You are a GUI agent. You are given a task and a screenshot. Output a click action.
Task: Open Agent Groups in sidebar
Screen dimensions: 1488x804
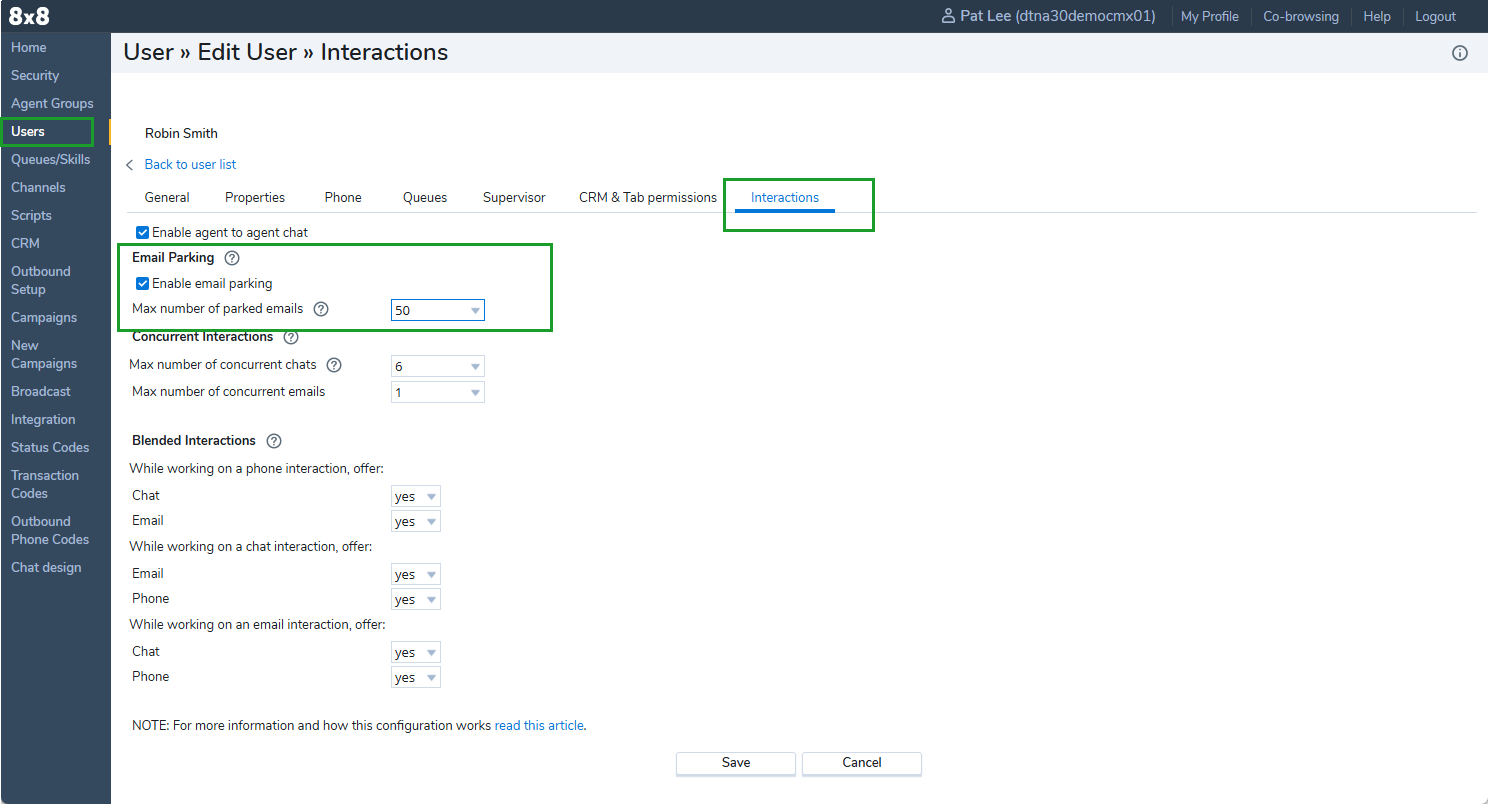[x=52, y=104]
